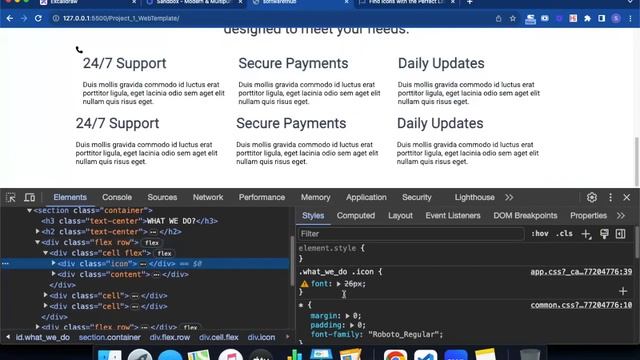This screenshot has width=640, height=360.
Task: Add new style rule plus icon
Action: click(x=586, y=234)
